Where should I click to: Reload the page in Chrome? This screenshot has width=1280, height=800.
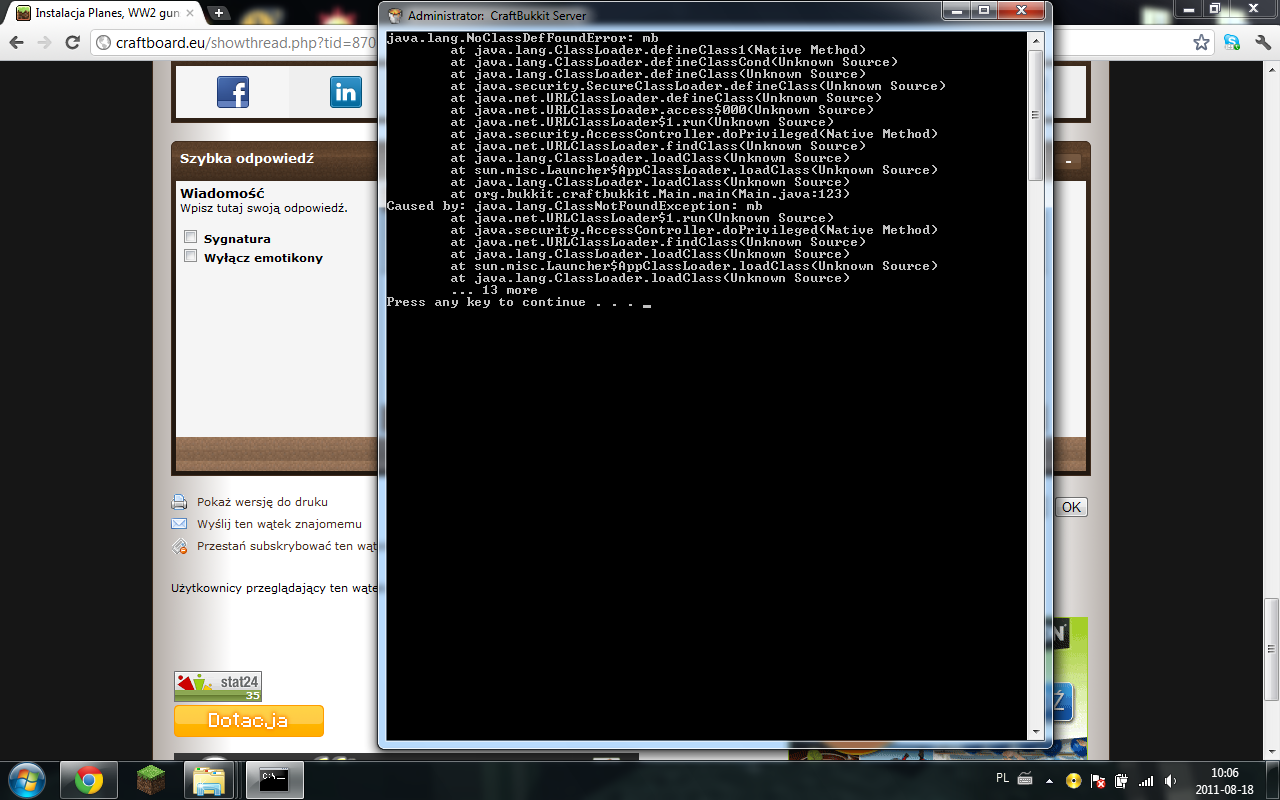(x=72, y=43)
